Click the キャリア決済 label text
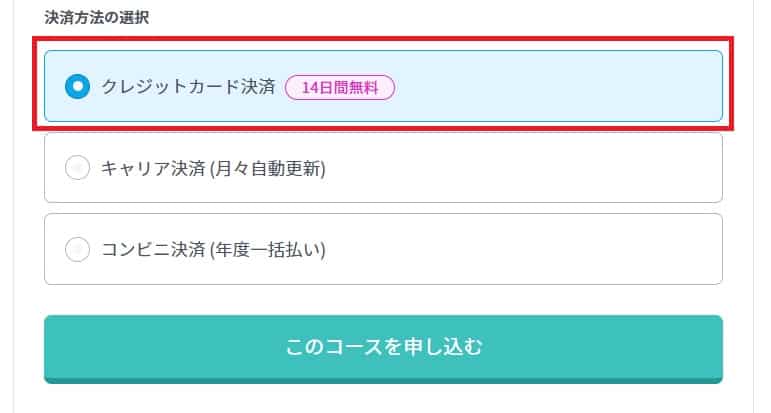 [152, 168]
